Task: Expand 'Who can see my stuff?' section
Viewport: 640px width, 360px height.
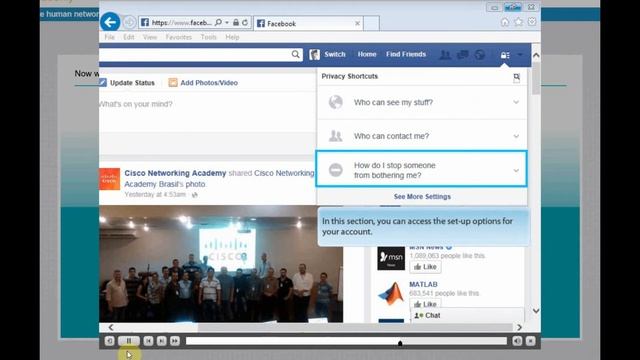Action: [422, 102]
